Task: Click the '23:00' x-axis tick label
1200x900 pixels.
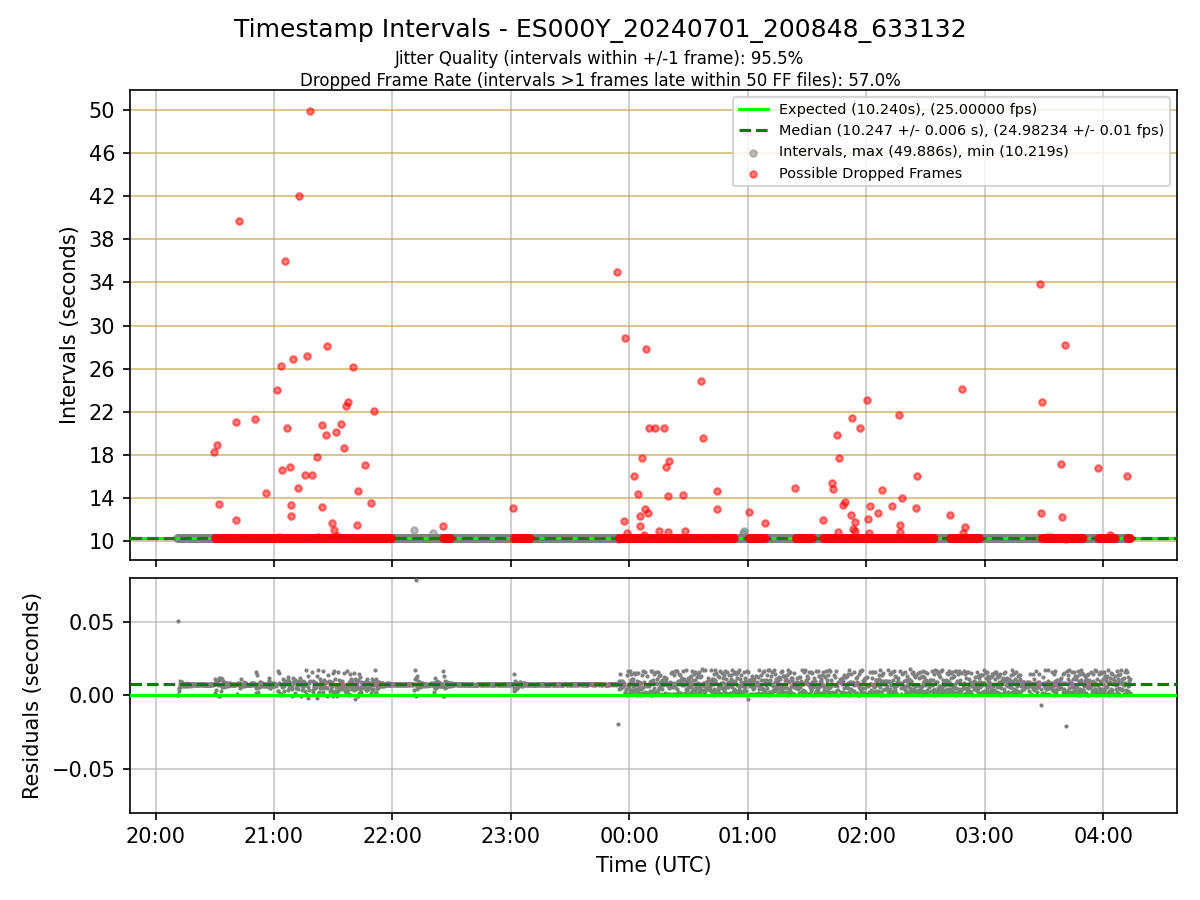Action: [511, 834]
